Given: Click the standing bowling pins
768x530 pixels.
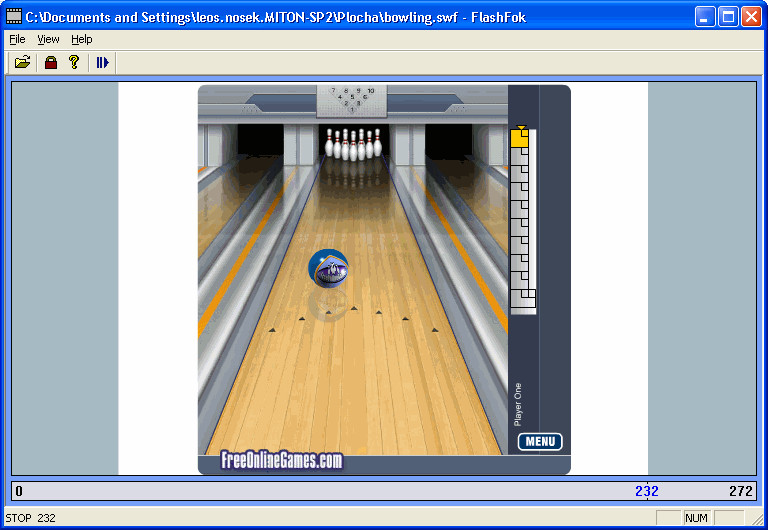Looking at the screenshot, I should click(354, 144).
